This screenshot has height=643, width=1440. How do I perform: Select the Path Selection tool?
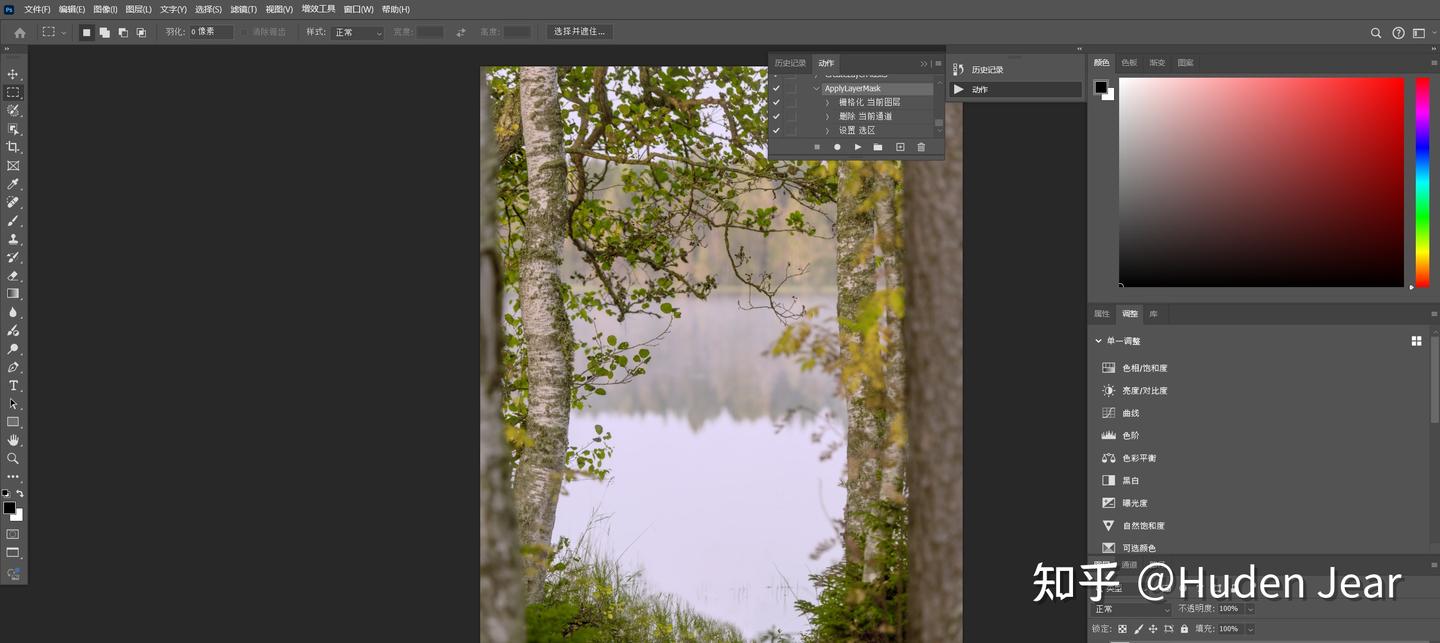(x=13, y=403)
